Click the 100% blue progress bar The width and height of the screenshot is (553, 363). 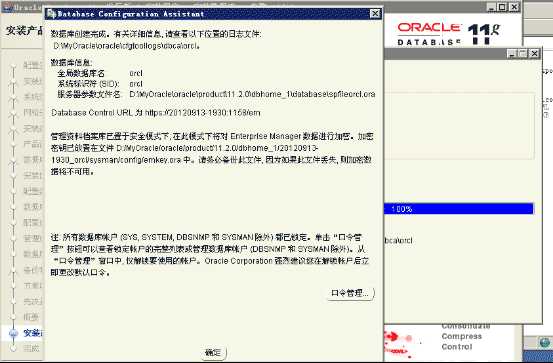pos(459,208)
